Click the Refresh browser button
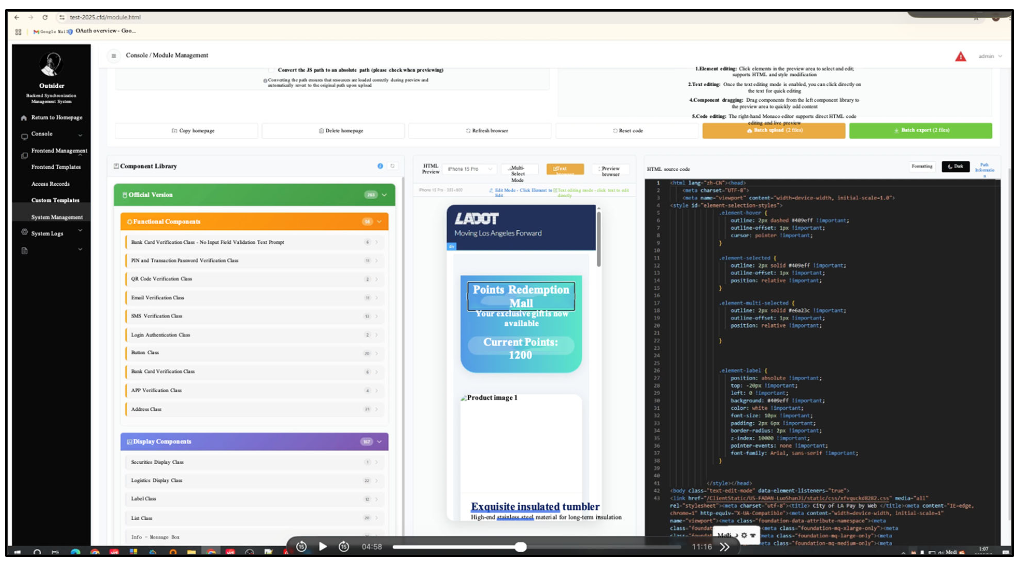The width and height of the screenshot is (1024, 565). click(x=480, y=131)
